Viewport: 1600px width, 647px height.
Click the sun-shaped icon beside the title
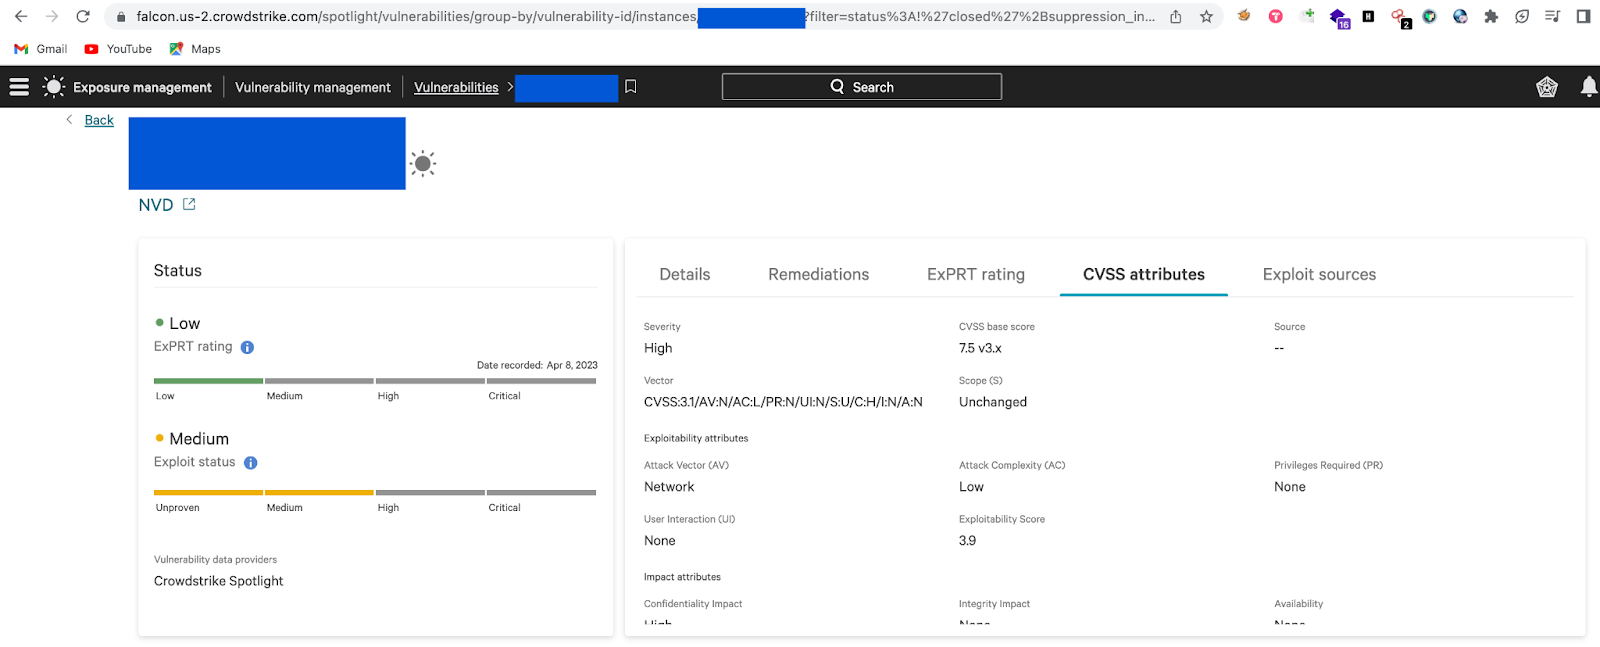pos(423,164)
